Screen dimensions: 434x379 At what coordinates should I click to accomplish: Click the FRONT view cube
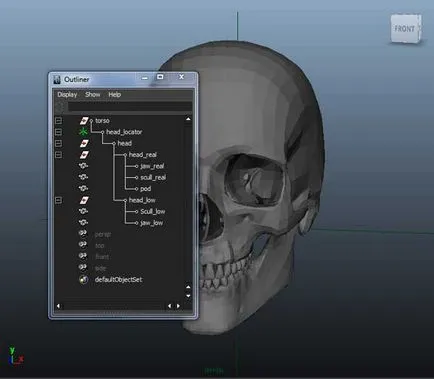(406, 29)
